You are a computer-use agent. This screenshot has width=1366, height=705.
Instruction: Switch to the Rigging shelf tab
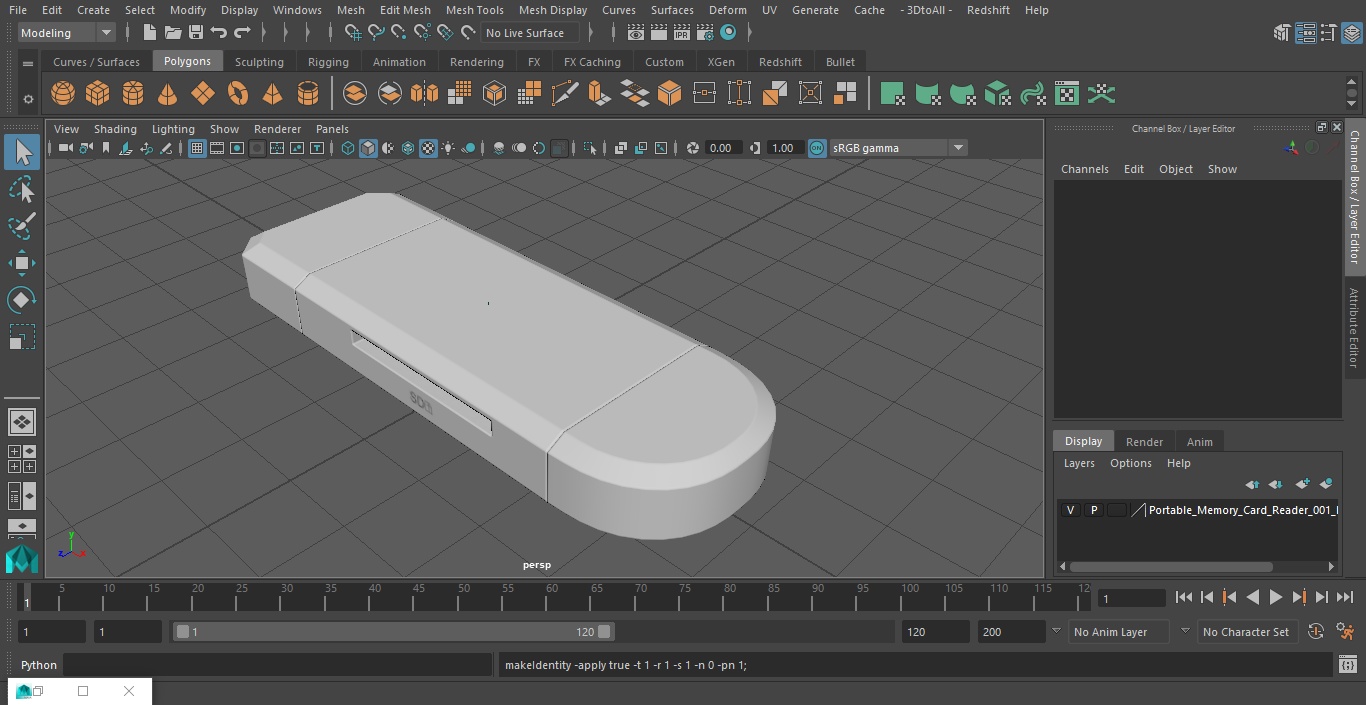click(x=328, y=62)
